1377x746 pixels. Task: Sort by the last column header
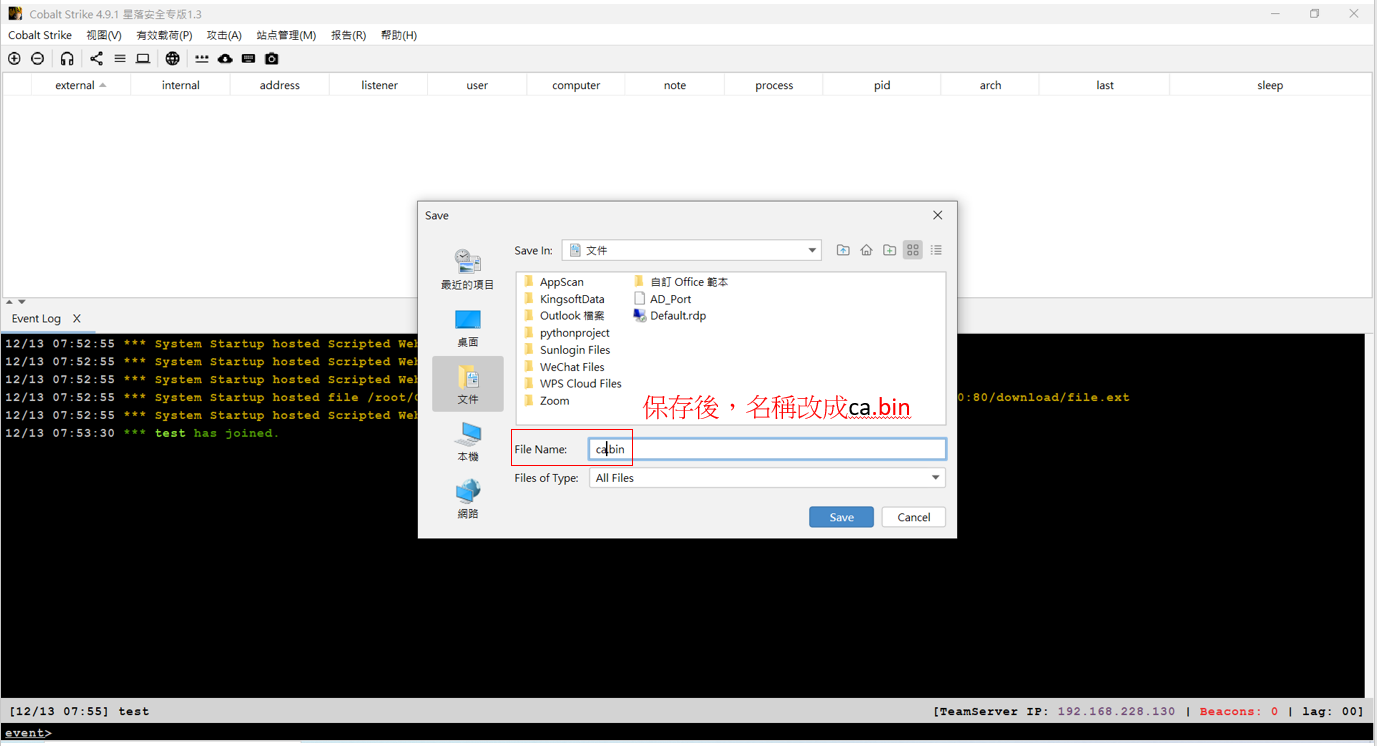1104,85
